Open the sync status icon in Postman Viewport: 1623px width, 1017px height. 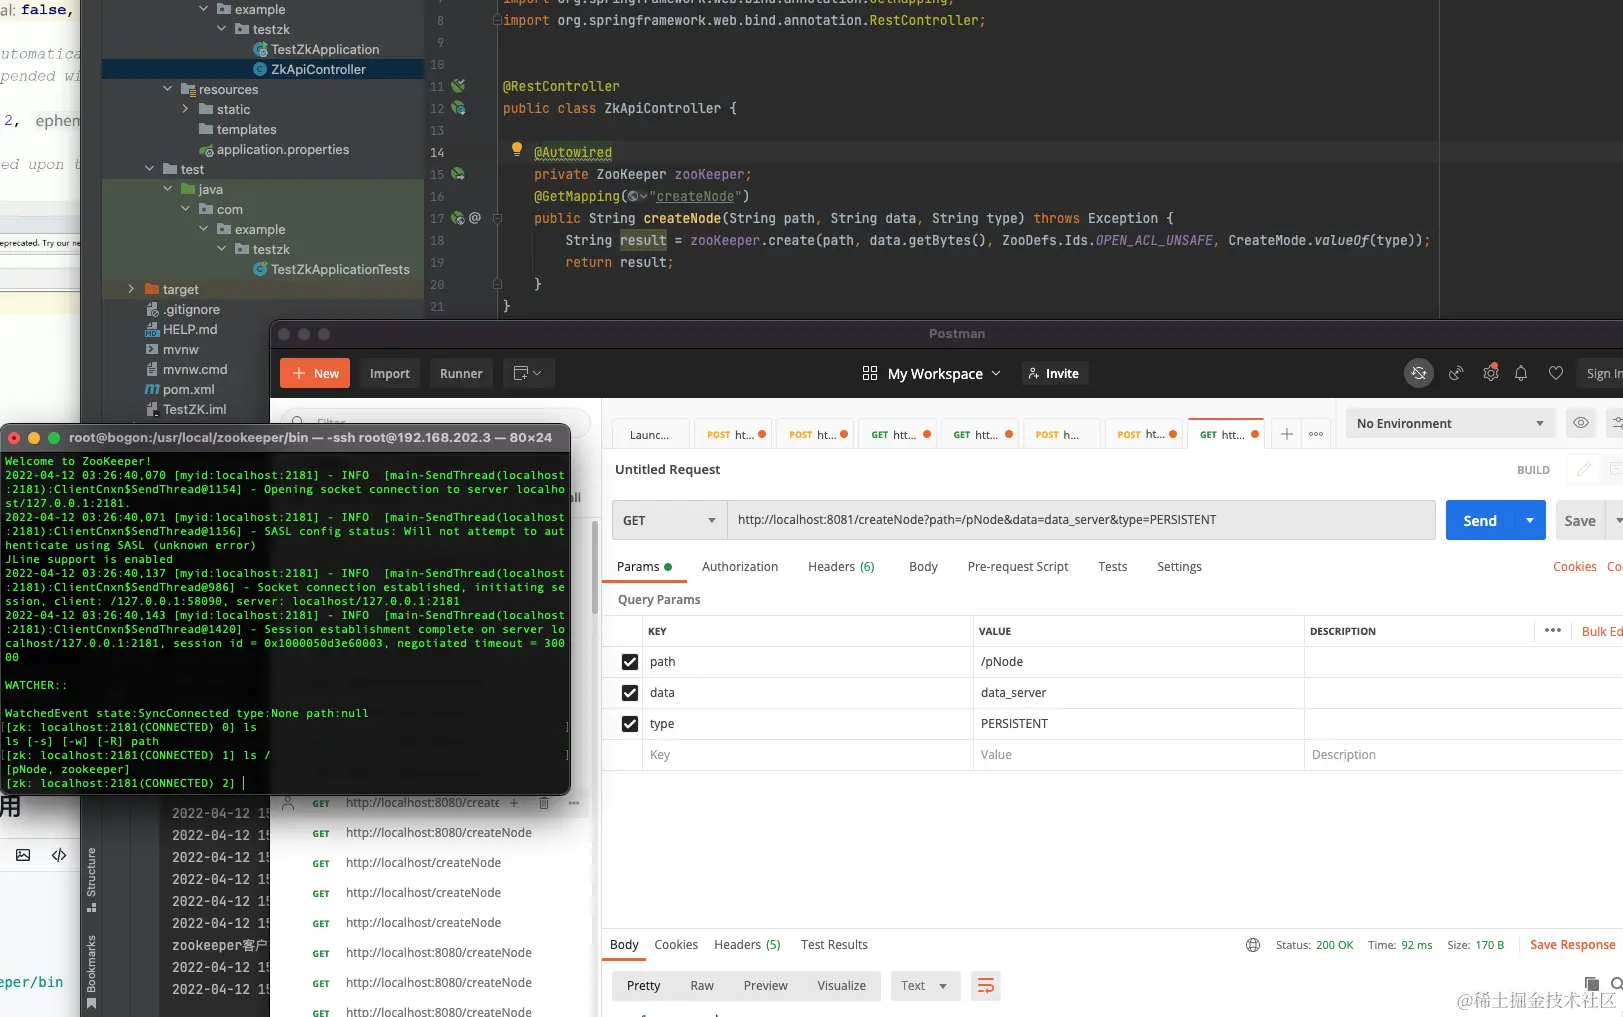click(1418, 373)
